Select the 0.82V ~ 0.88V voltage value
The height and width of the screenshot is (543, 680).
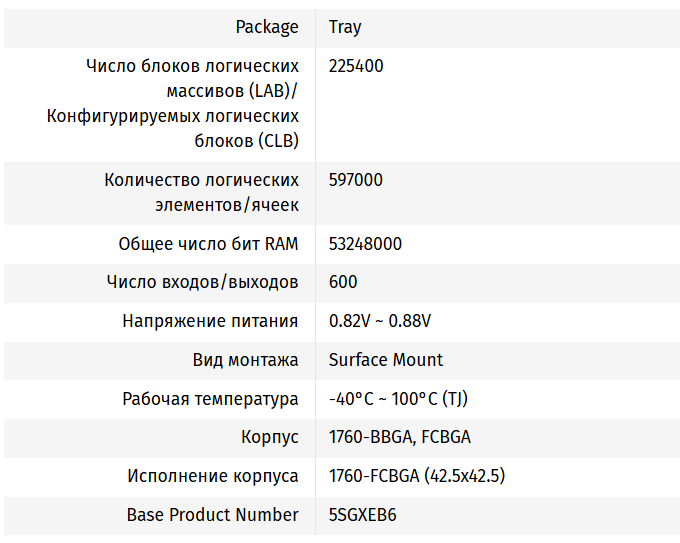coord(380,321)
